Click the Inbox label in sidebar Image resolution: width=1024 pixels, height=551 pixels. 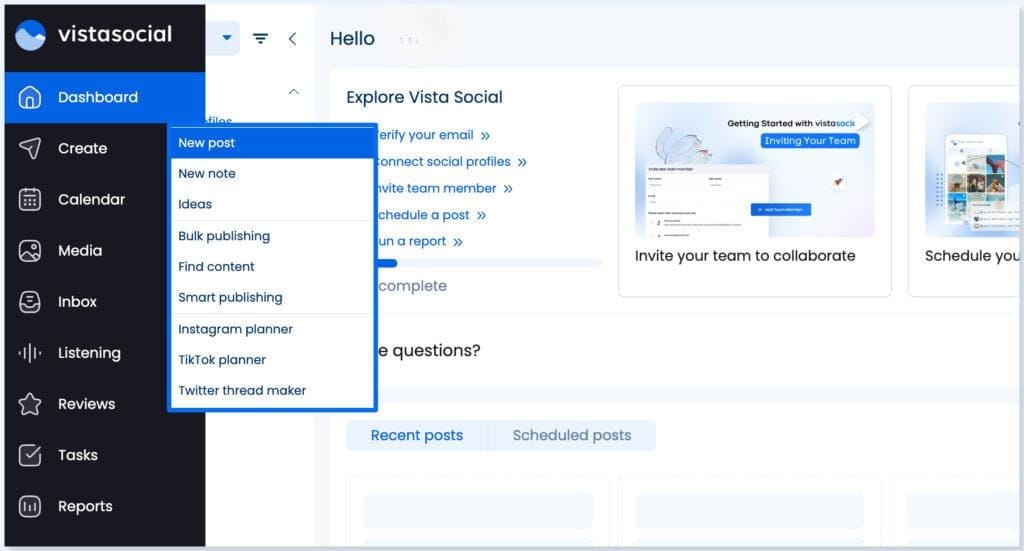[x=77, y=302]
